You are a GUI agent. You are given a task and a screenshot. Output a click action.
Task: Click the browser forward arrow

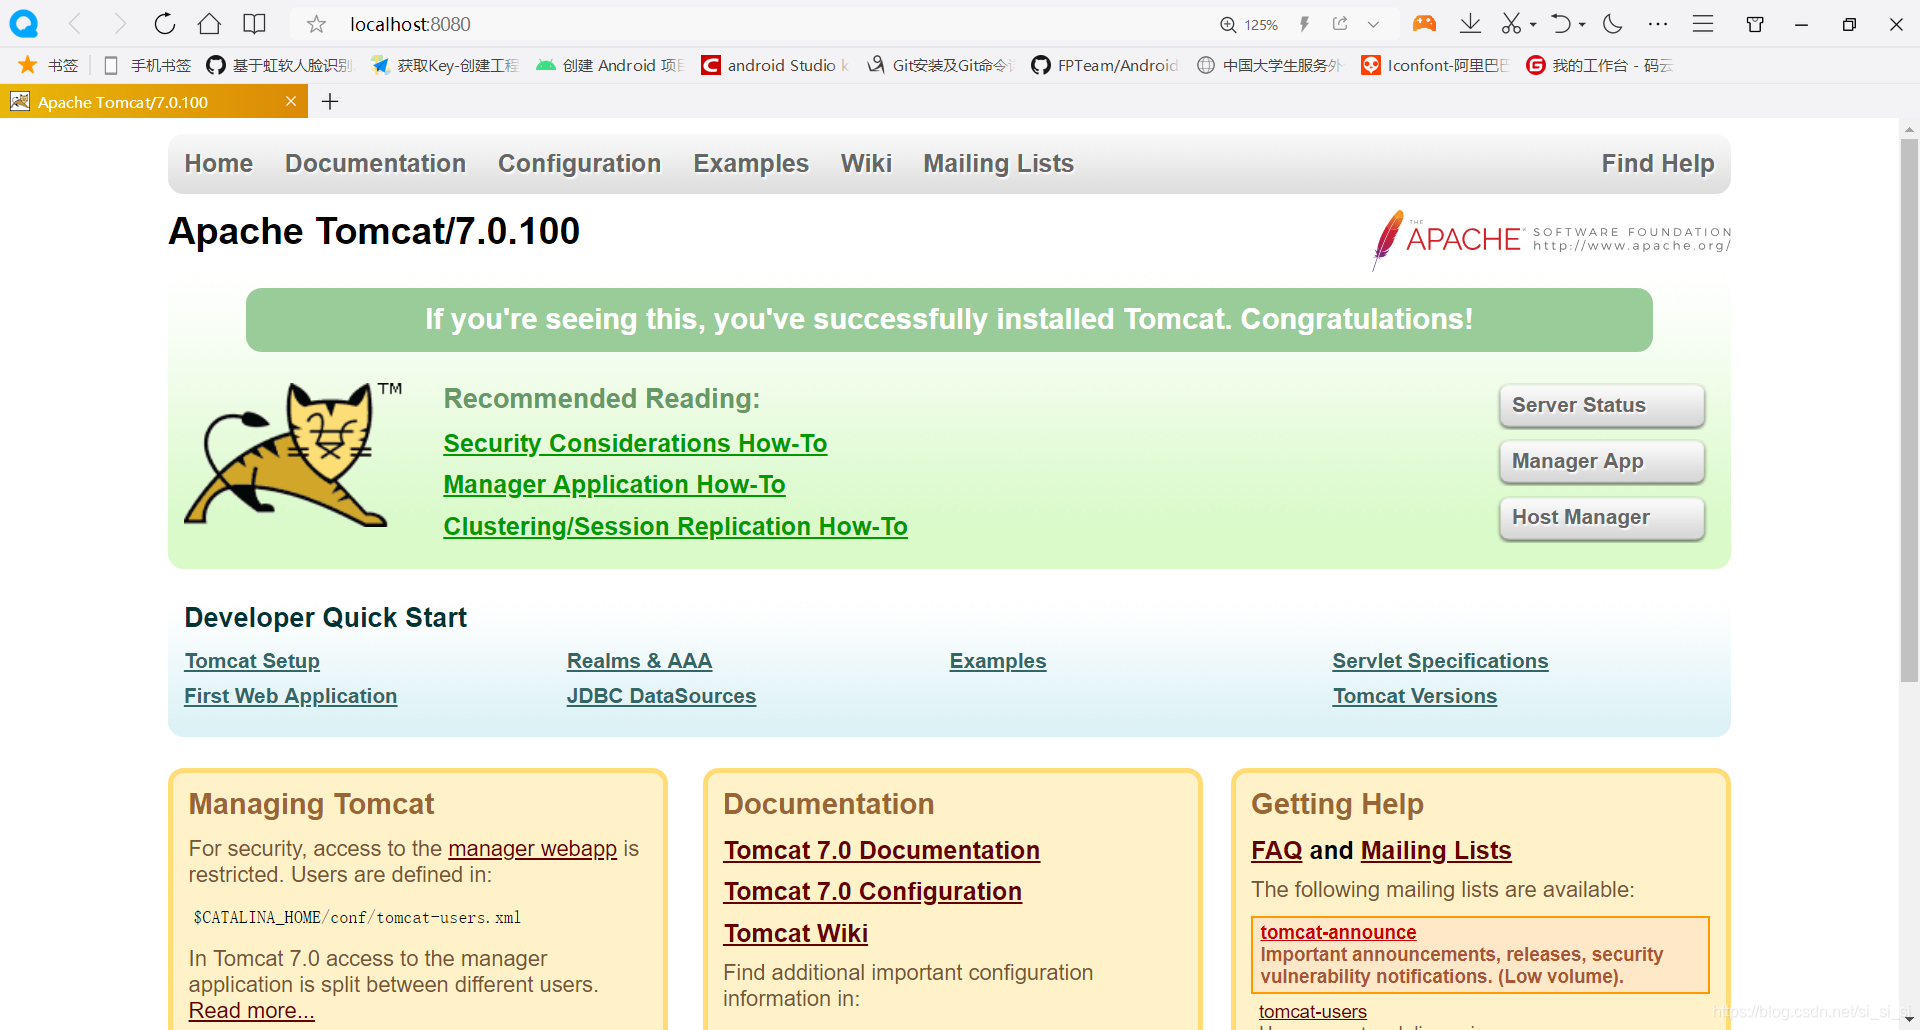[120, 24]
